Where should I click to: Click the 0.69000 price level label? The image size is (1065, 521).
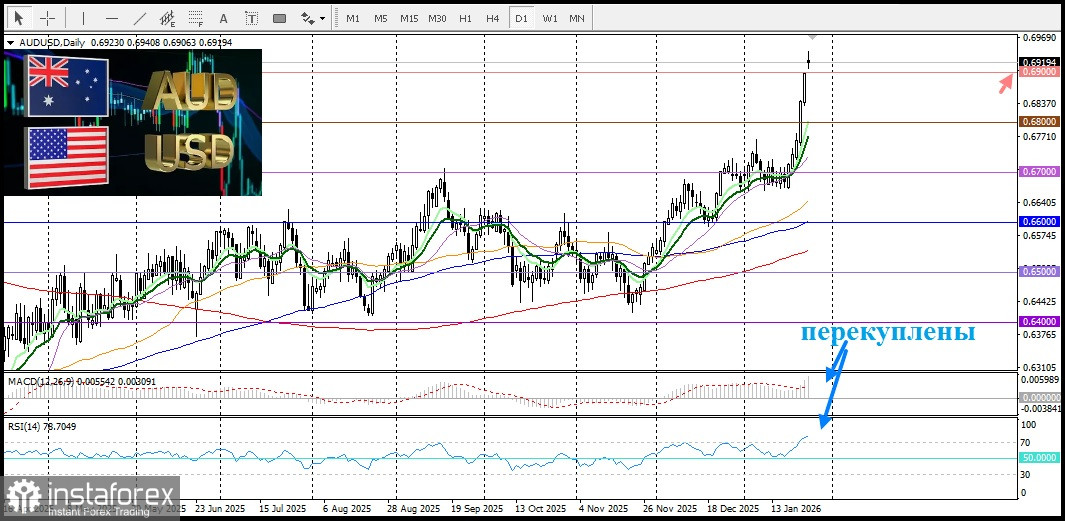pos(1037,72)
